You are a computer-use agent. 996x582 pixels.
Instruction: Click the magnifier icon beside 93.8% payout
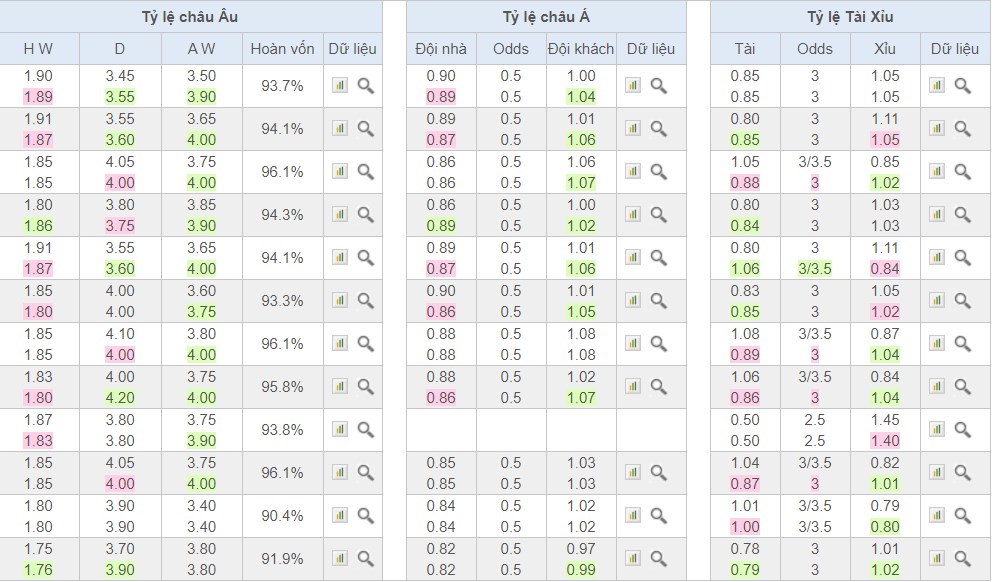click(x=365, y=430)
